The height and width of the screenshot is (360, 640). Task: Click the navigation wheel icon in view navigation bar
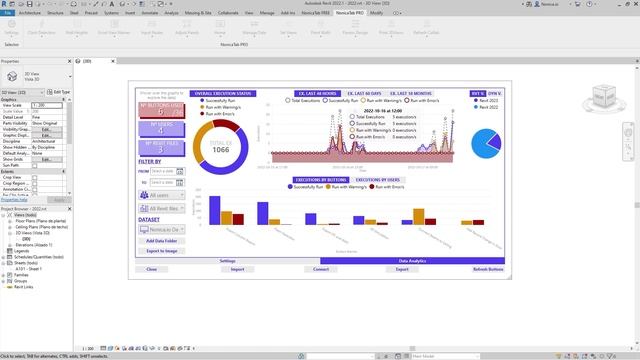[x=629, y=133]
